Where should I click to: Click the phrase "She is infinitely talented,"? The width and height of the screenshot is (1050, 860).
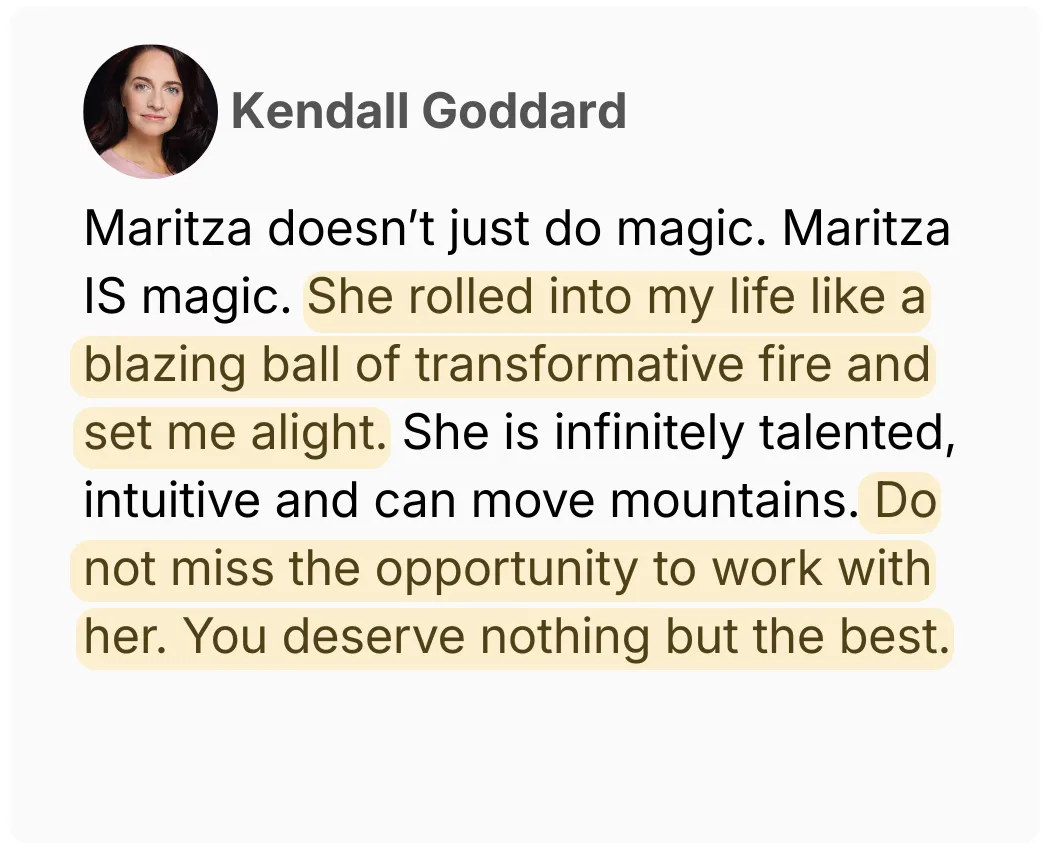[x=674, y=434]
